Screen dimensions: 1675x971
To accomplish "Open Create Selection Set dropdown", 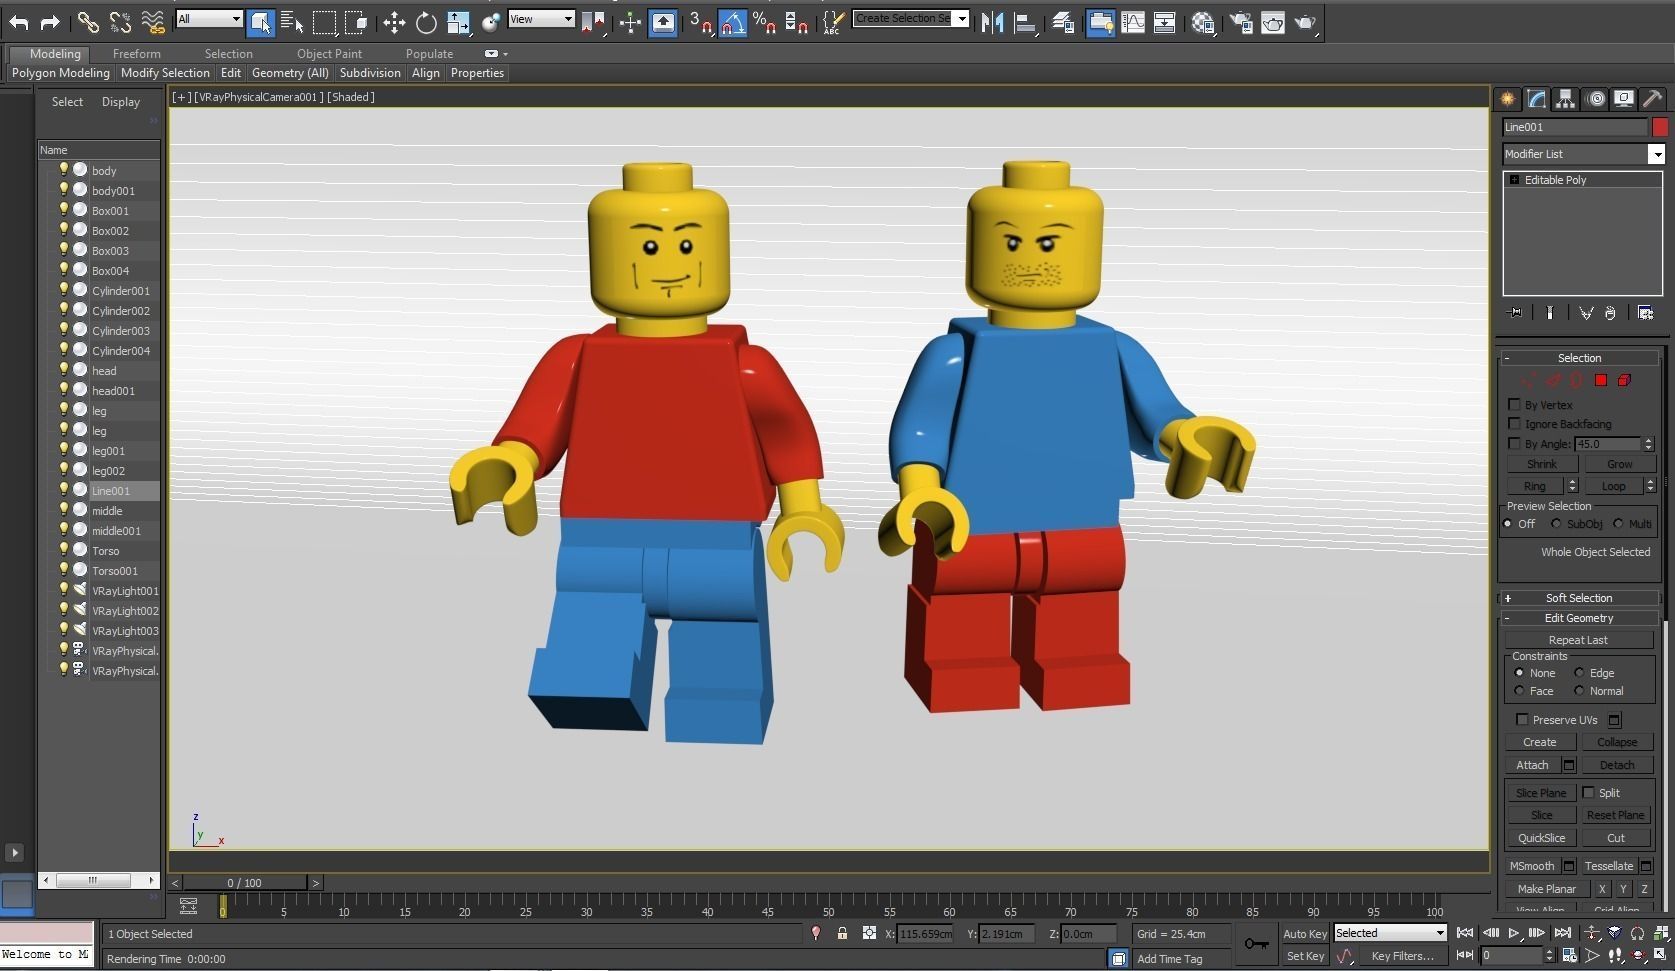I will (911, 18).
